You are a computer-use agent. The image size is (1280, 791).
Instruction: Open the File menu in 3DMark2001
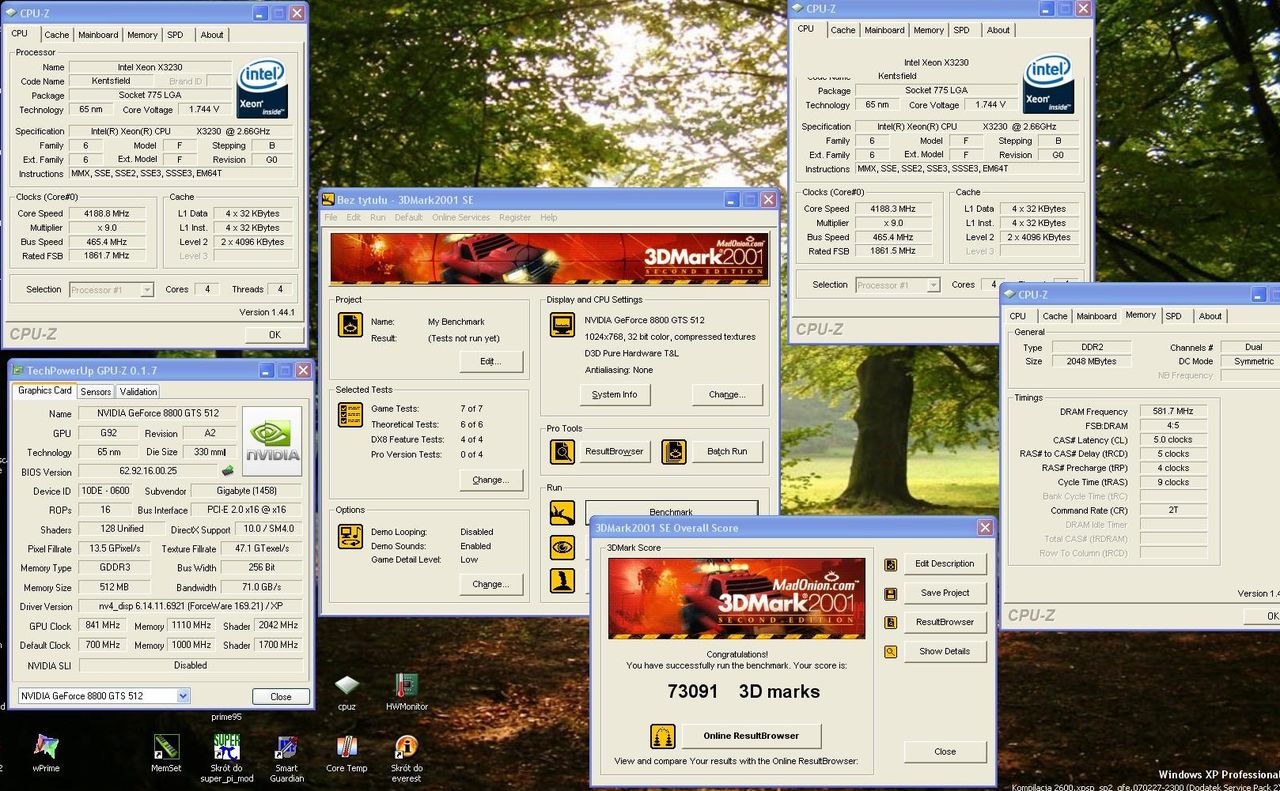click(x=330, y=217)
